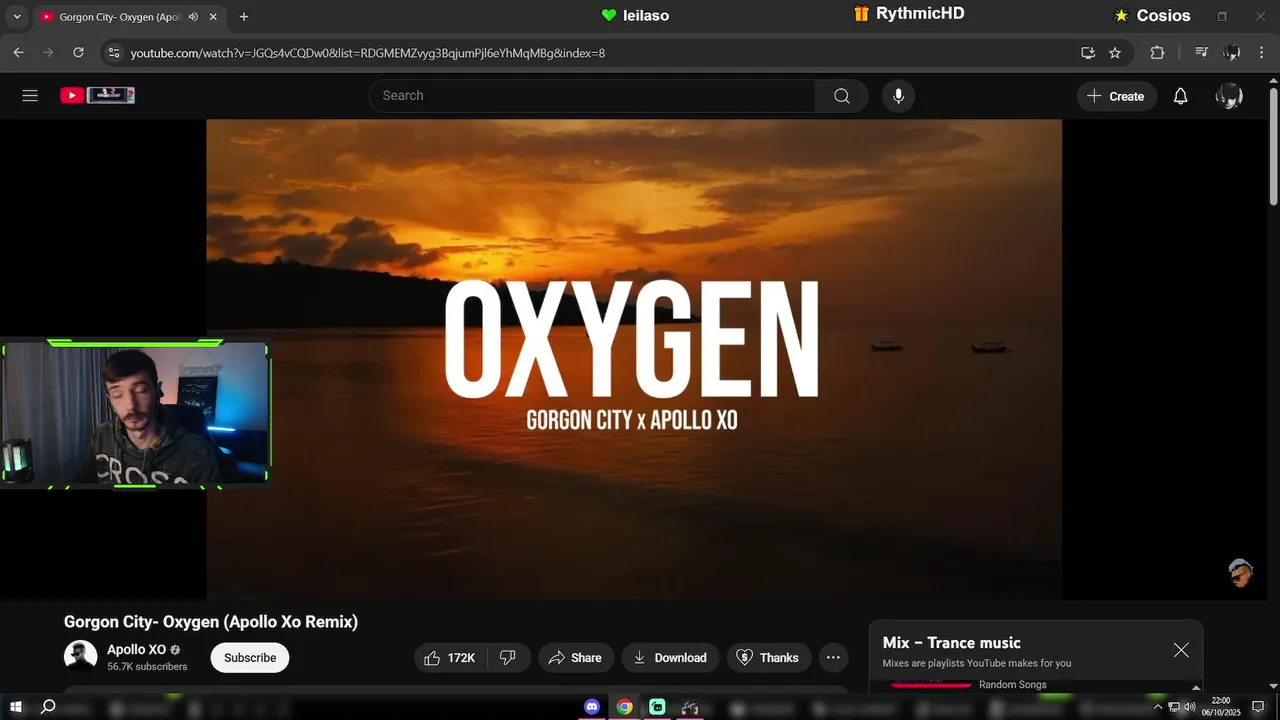Open Windows taskbar search
Screen dimensions: 1280x720
click(x=47, y=707)
